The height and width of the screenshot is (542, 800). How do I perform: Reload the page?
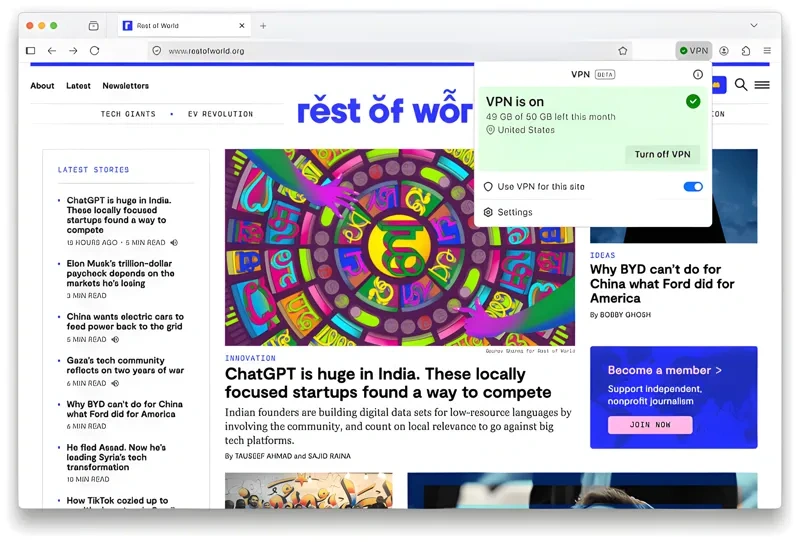[94, 50]
